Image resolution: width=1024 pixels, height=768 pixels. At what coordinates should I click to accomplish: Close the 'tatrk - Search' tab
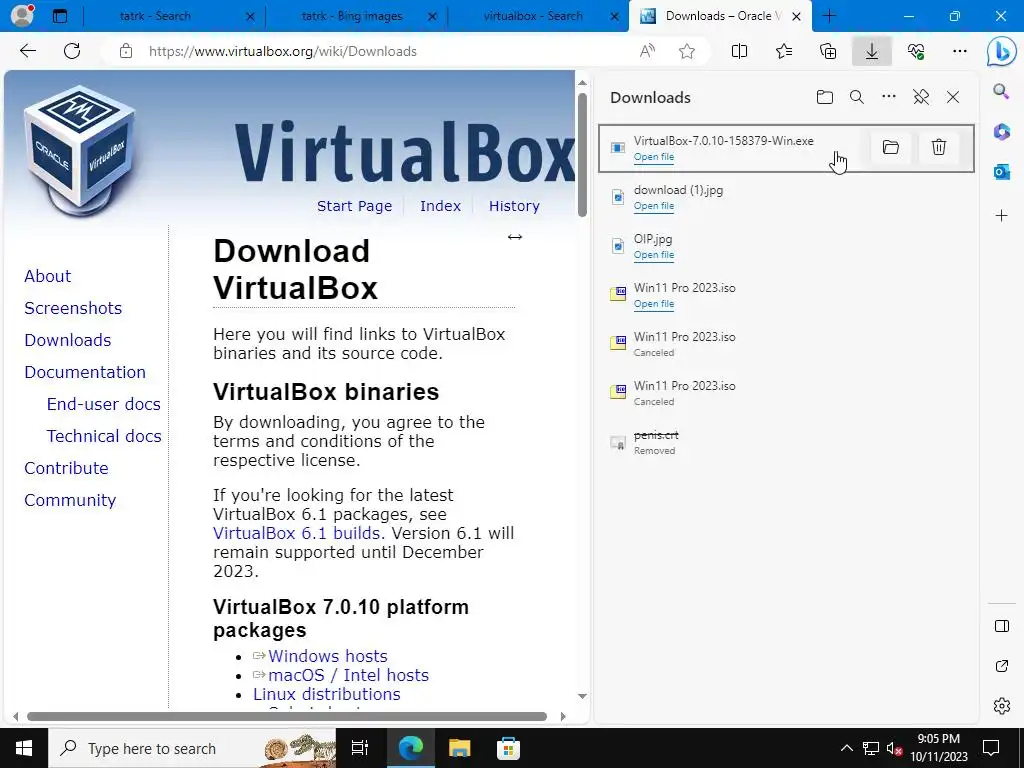[x=250, y=16]
